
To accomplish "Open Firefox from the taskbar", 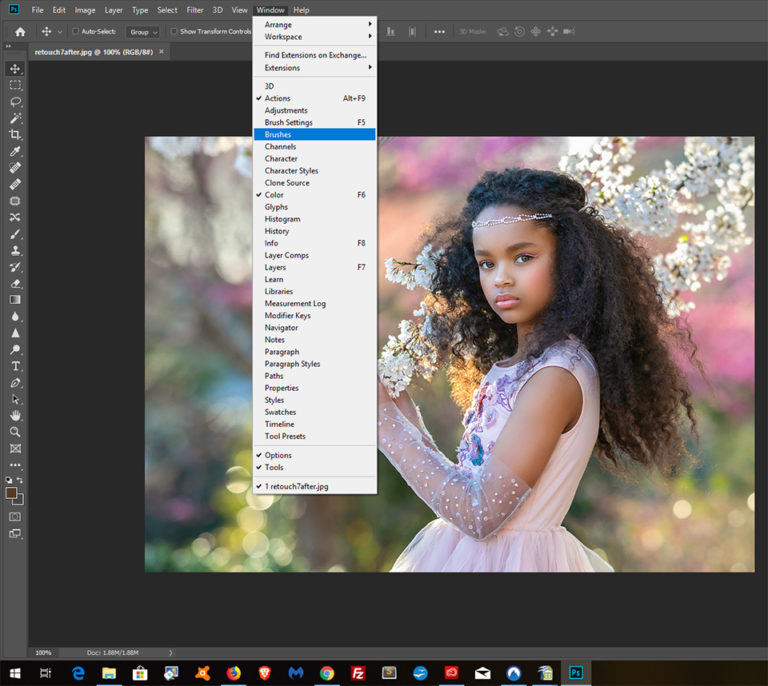I will [x=234, y=673].
